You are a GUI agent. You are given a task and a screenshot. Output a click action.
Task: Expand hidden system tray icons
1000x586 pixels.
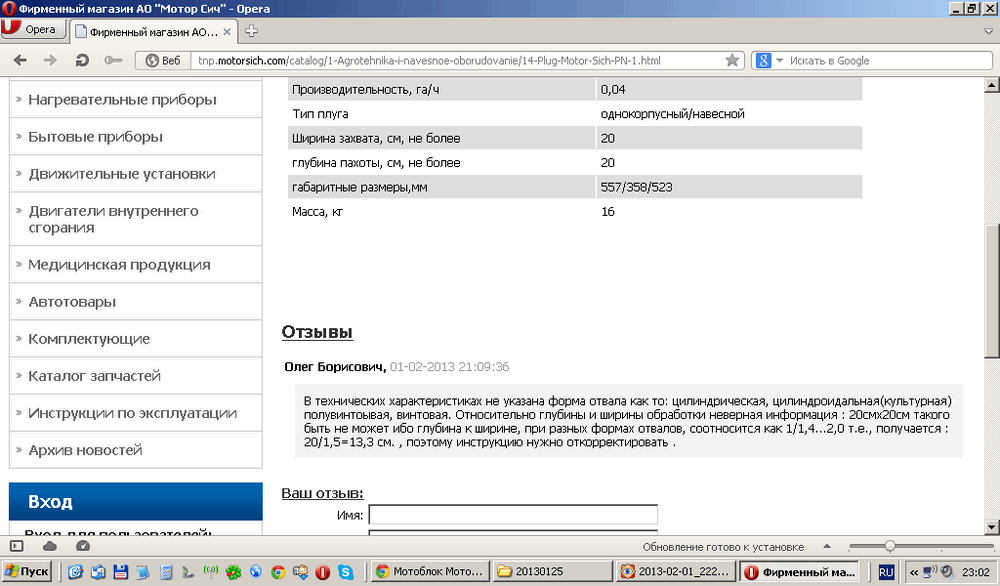[x=913, y=572]
